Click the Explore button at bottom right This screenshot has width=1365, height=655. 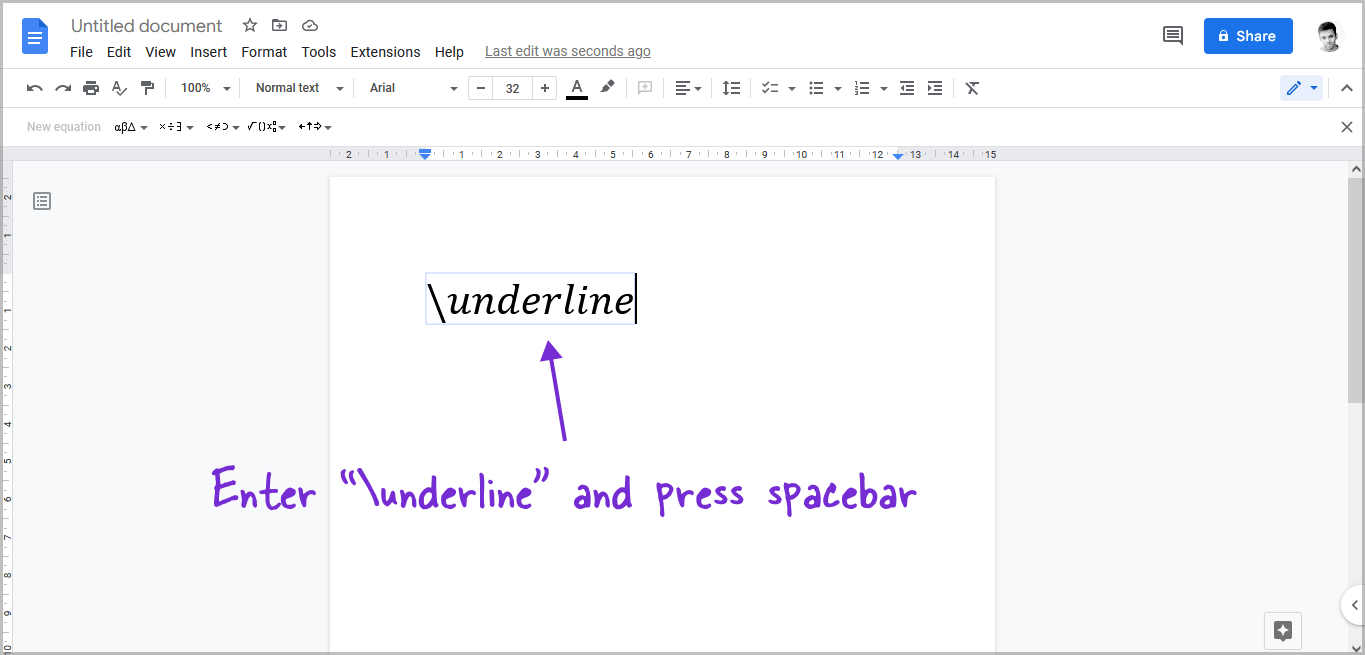tap(1283, 631)
